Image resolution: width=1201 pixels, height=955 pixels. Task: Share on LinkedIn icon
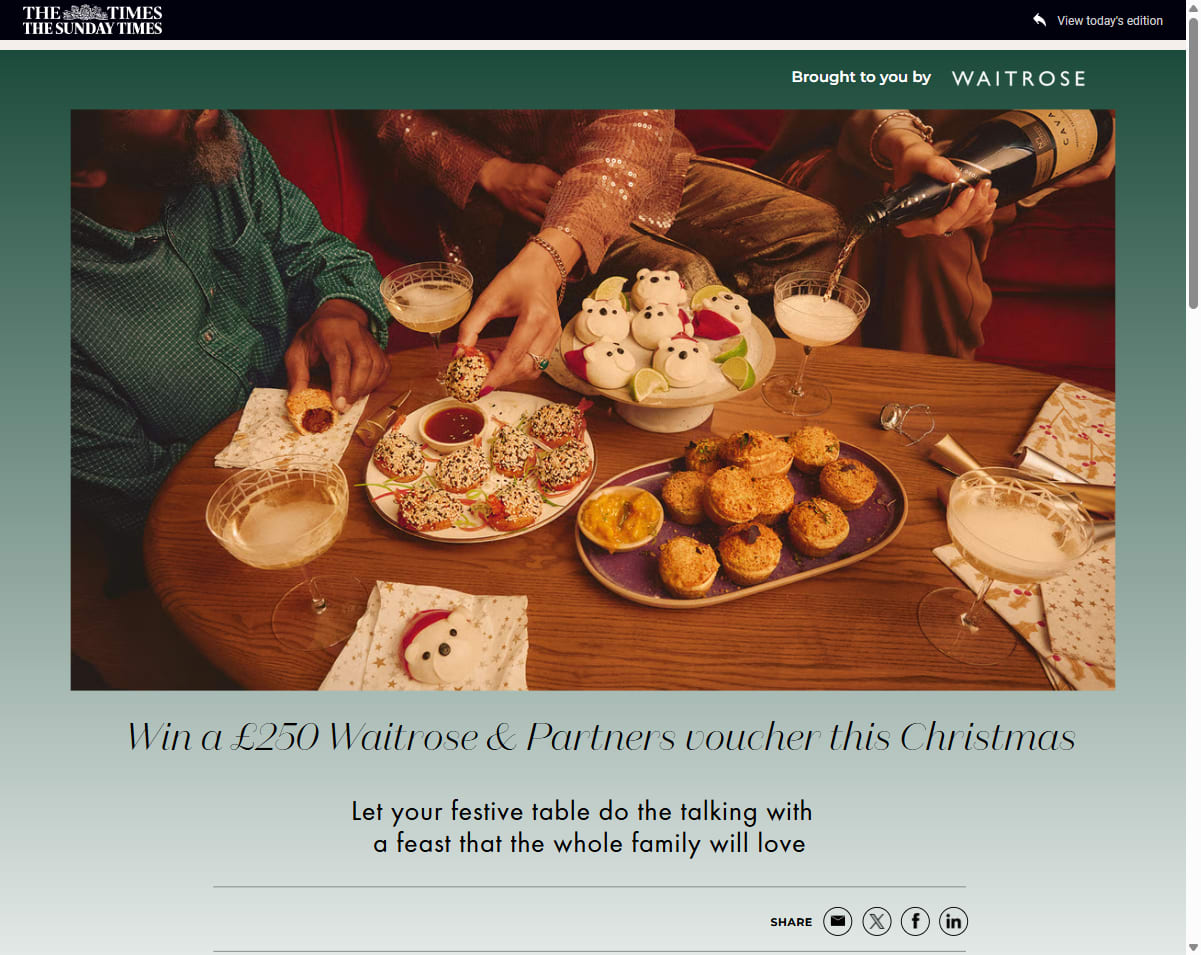point(953,921)
